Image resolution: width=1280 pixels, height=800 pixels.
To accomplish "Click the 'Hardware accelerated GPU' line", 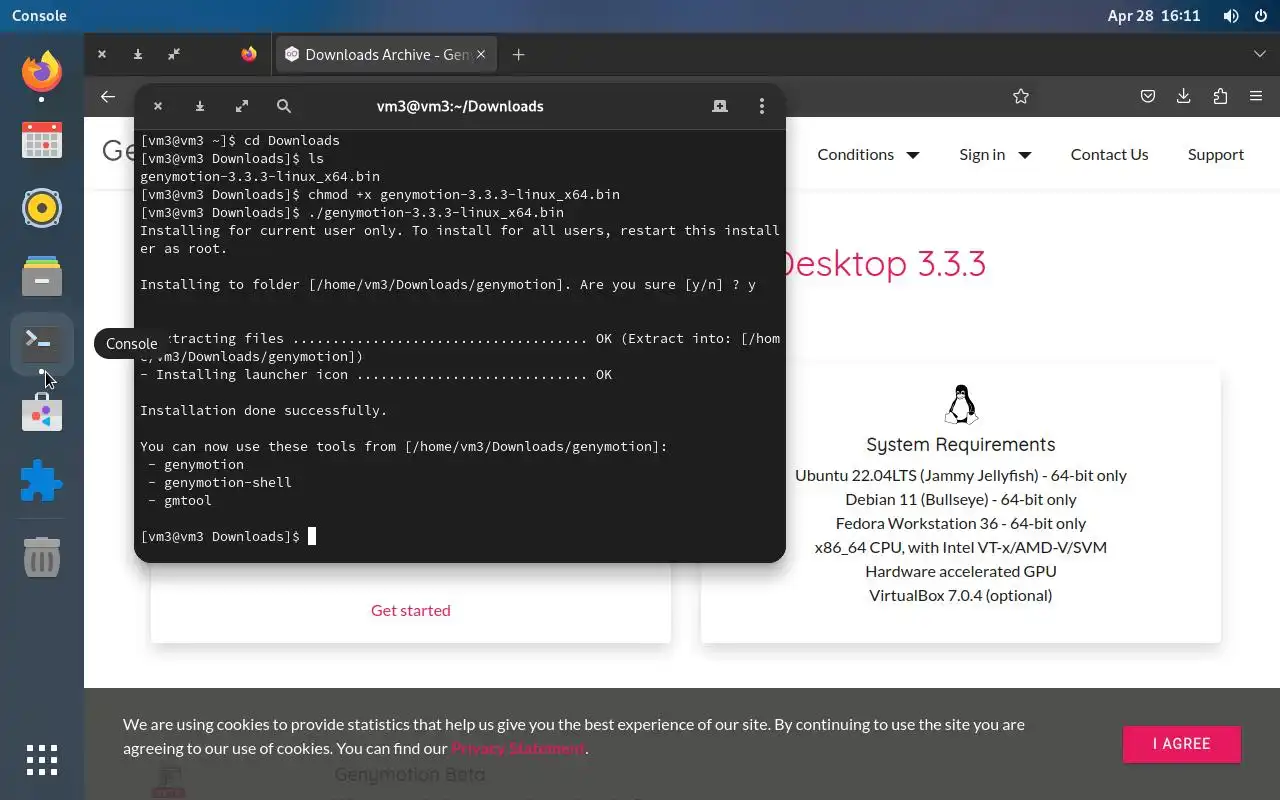I will 961,571.
